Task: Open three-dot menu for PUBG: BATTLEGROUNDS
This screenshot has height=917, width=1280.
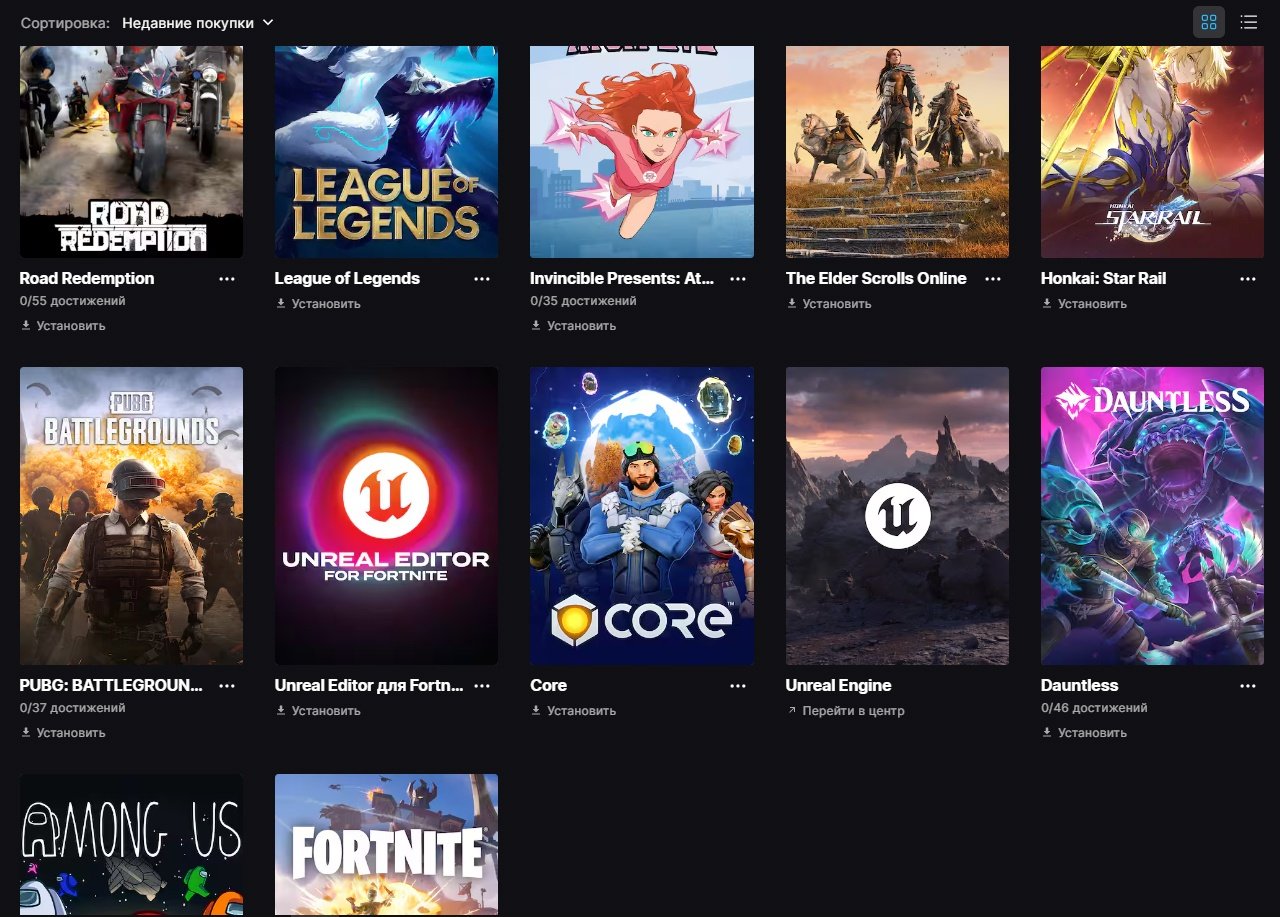Action: pyautogui.click(x=227, y=686)
